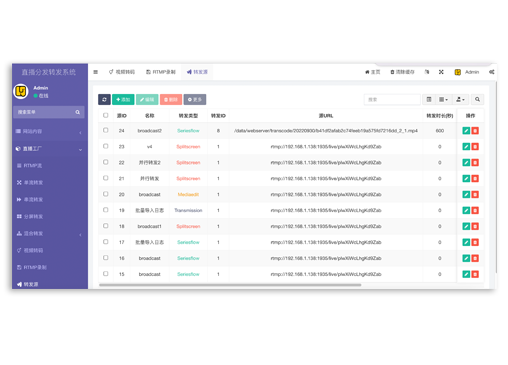Open the export data dropdown
The height and width of the screenshot is (365, 508).
[460, 99]
